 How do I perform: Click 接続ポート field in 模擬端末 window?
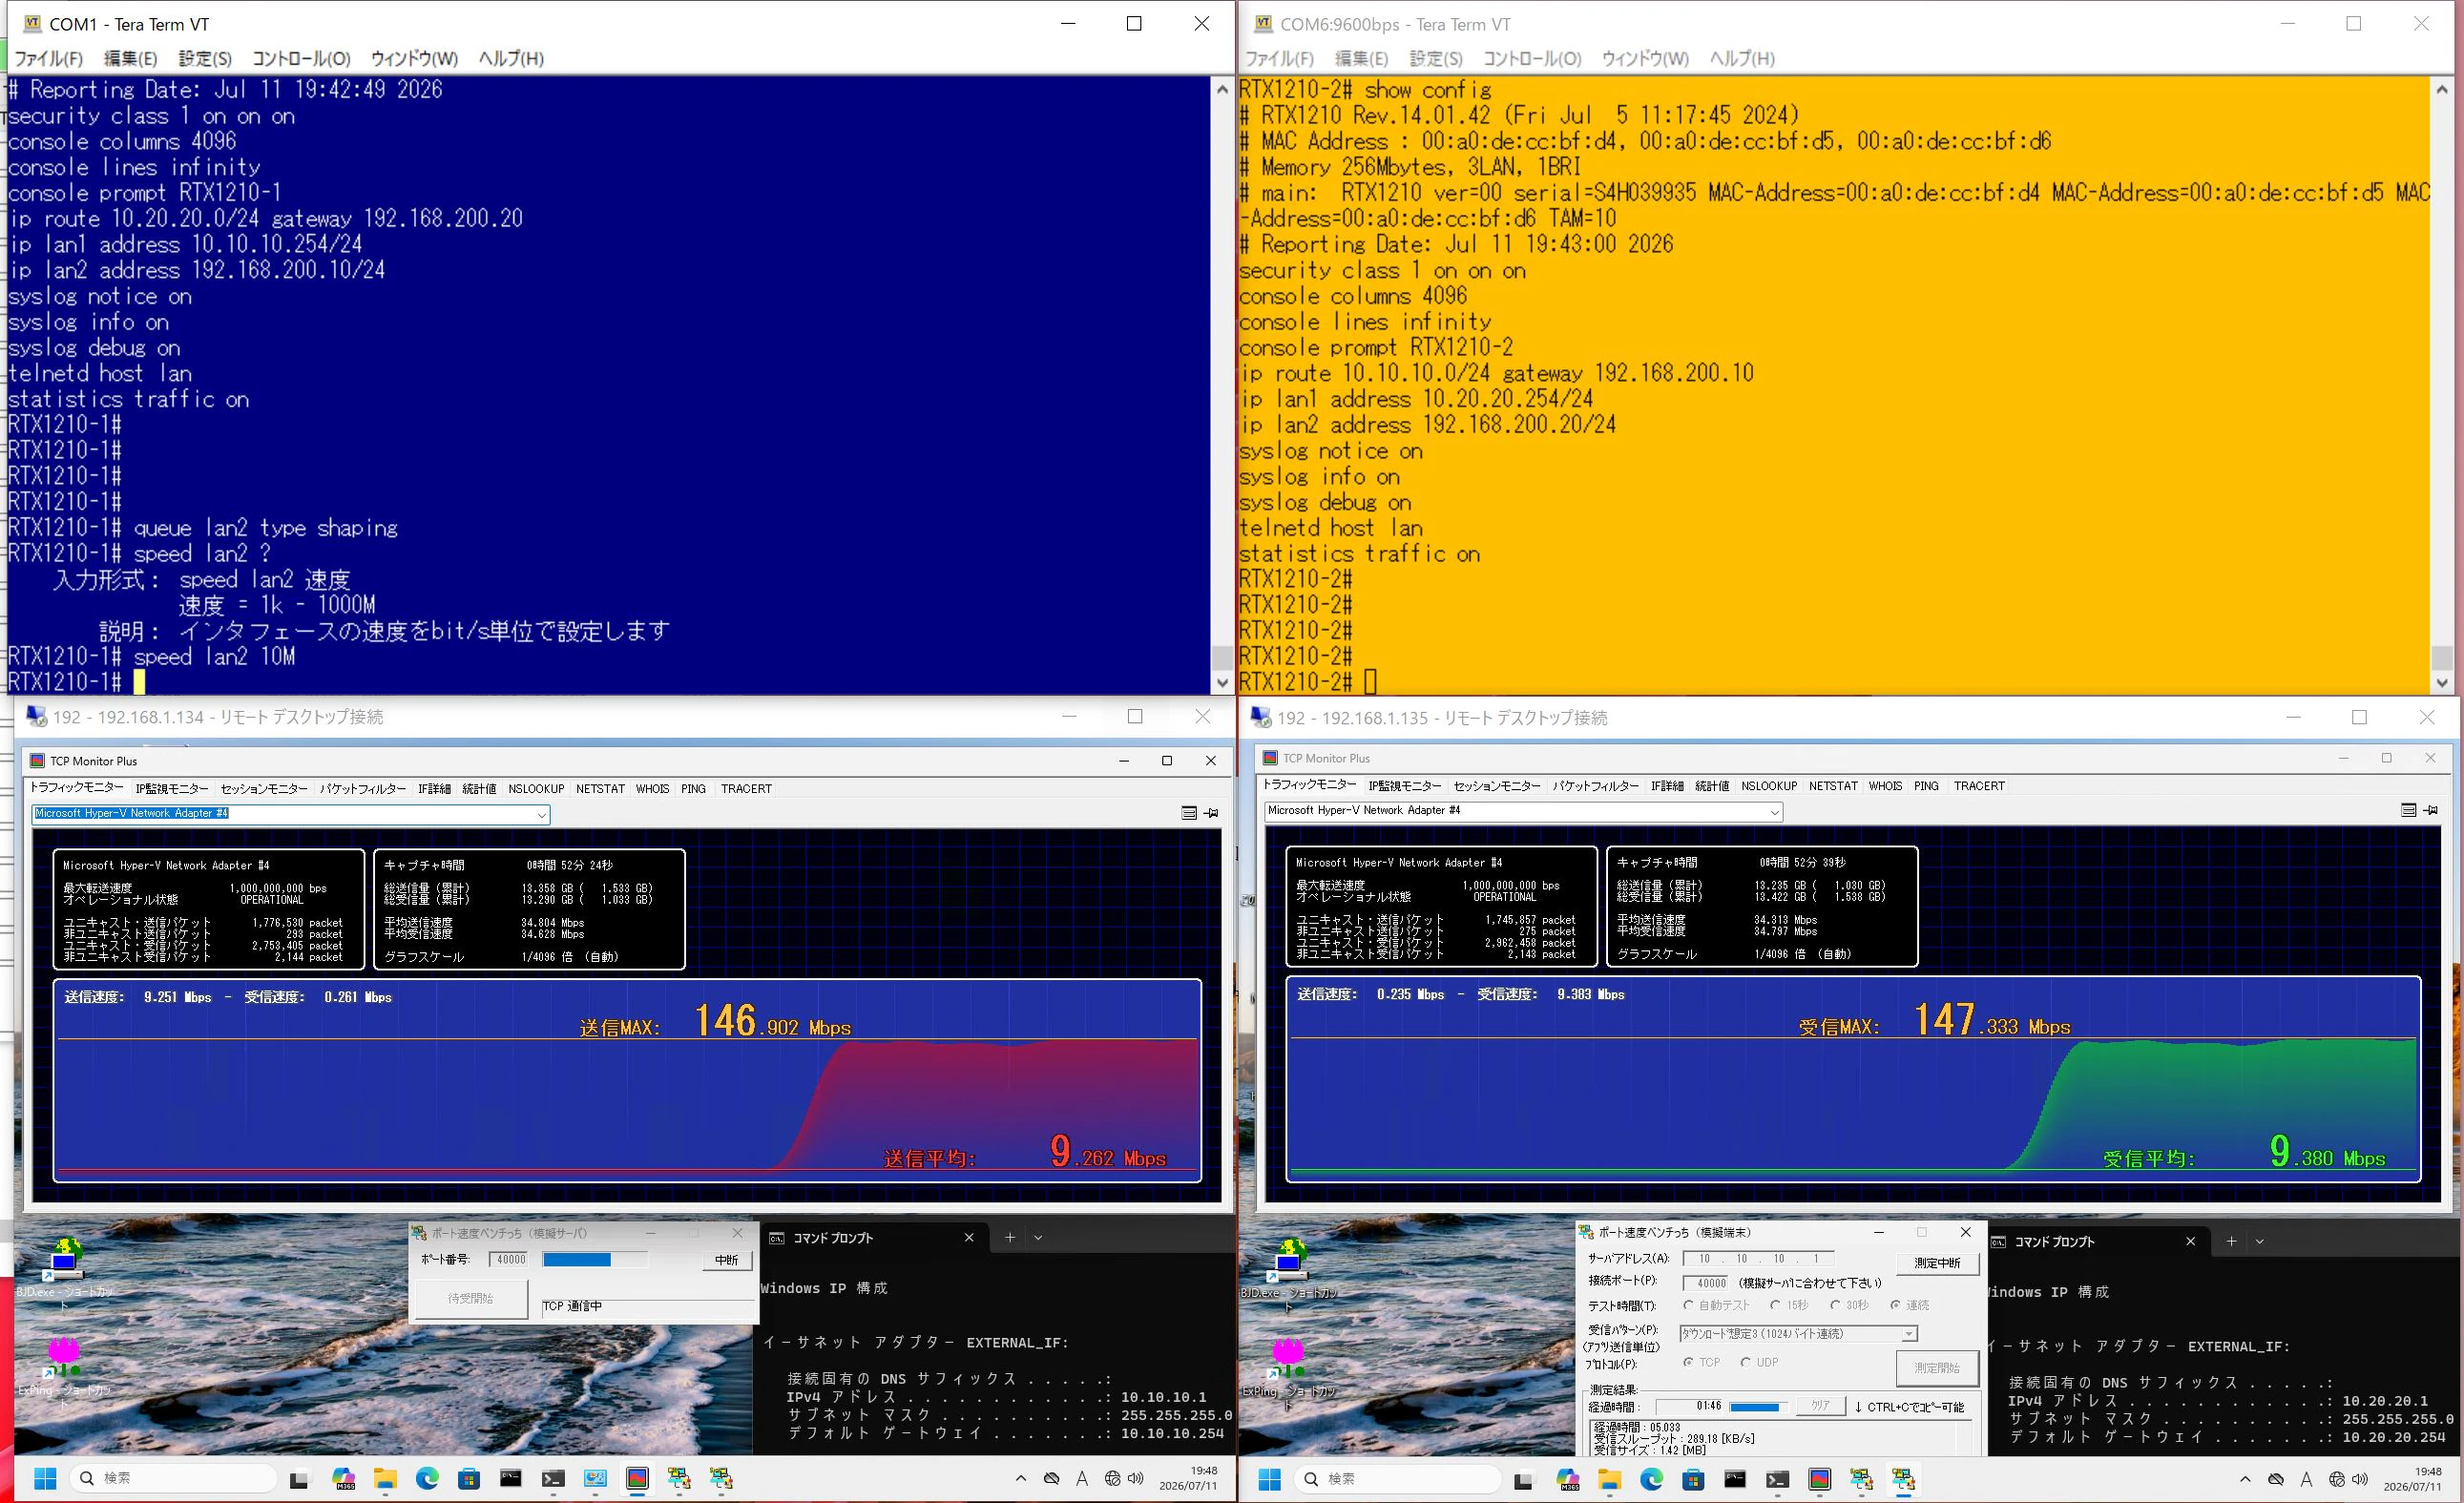pos(1708,1283)
